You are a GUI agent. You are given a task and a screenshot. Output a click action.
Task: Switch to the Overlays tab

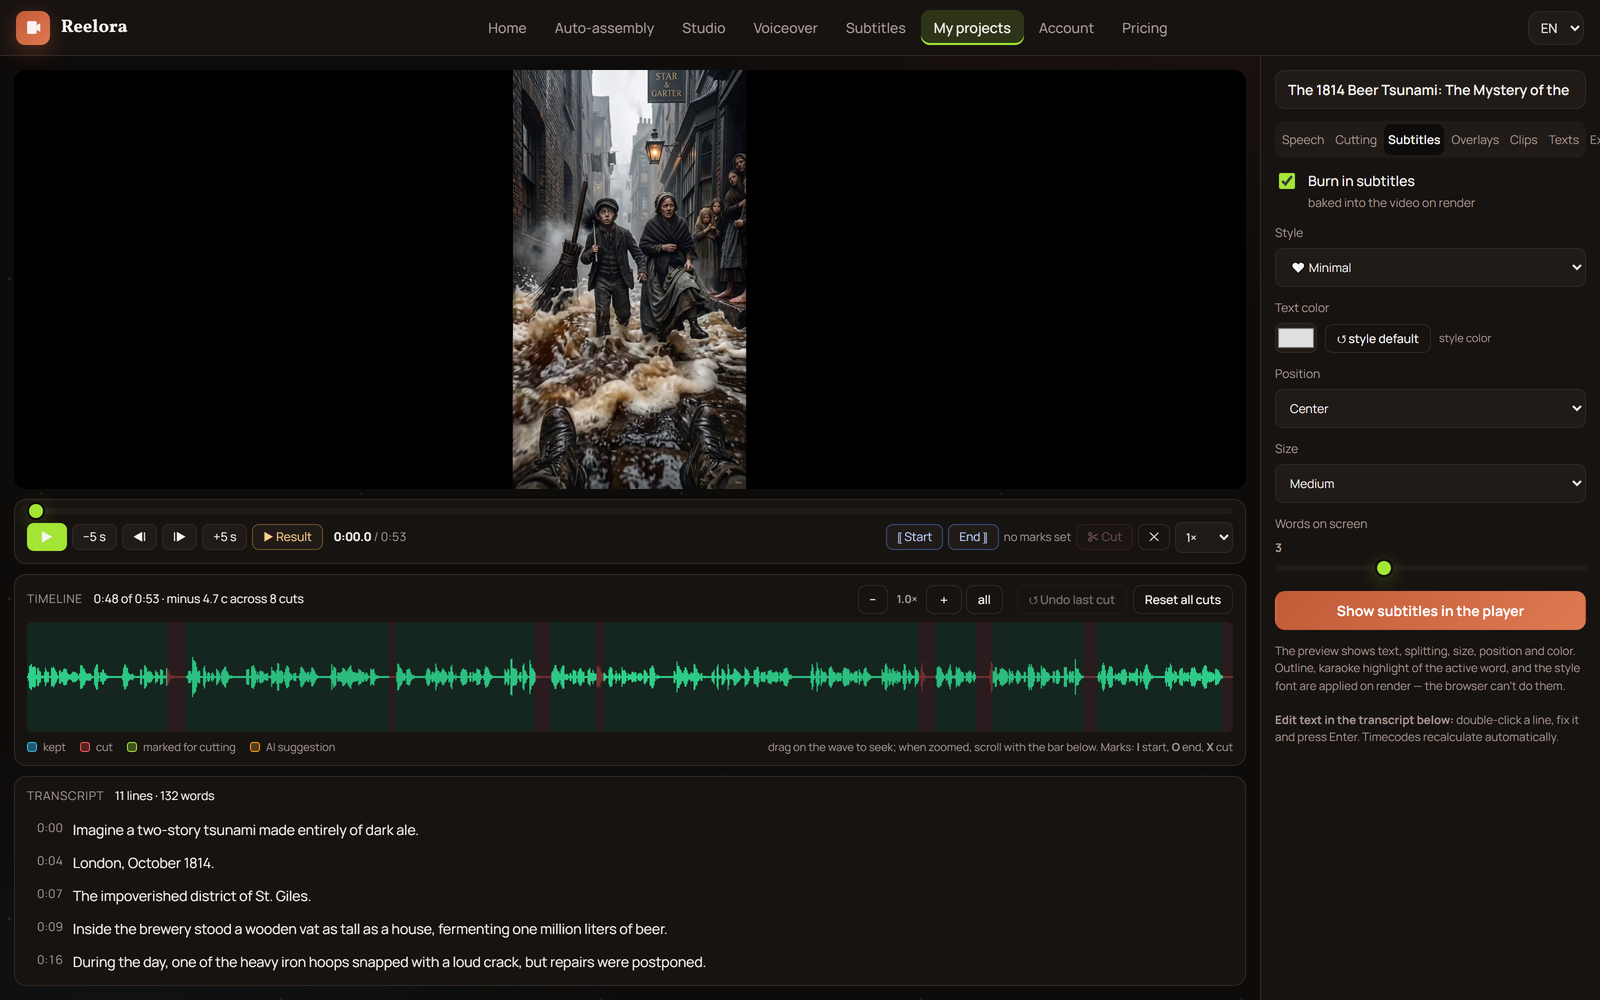coord(1475,140)
